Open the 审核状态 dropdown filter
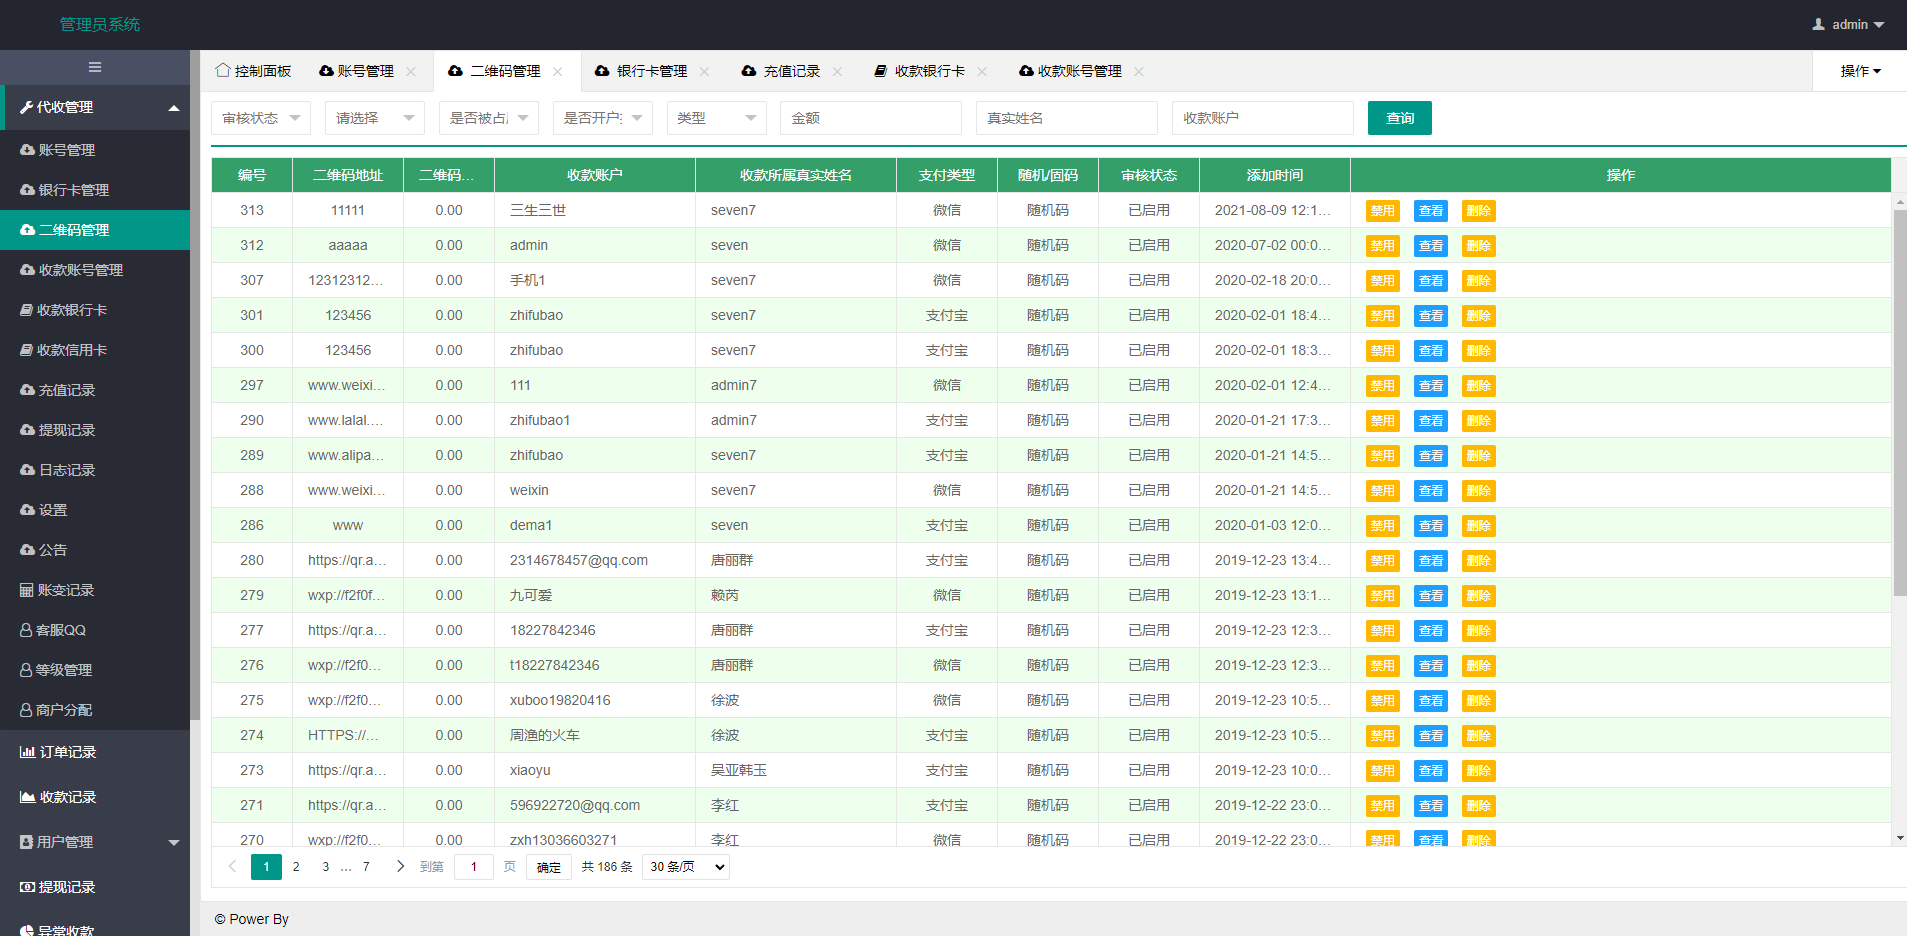This screenshot has width=1907, height=936. point(260,117)
